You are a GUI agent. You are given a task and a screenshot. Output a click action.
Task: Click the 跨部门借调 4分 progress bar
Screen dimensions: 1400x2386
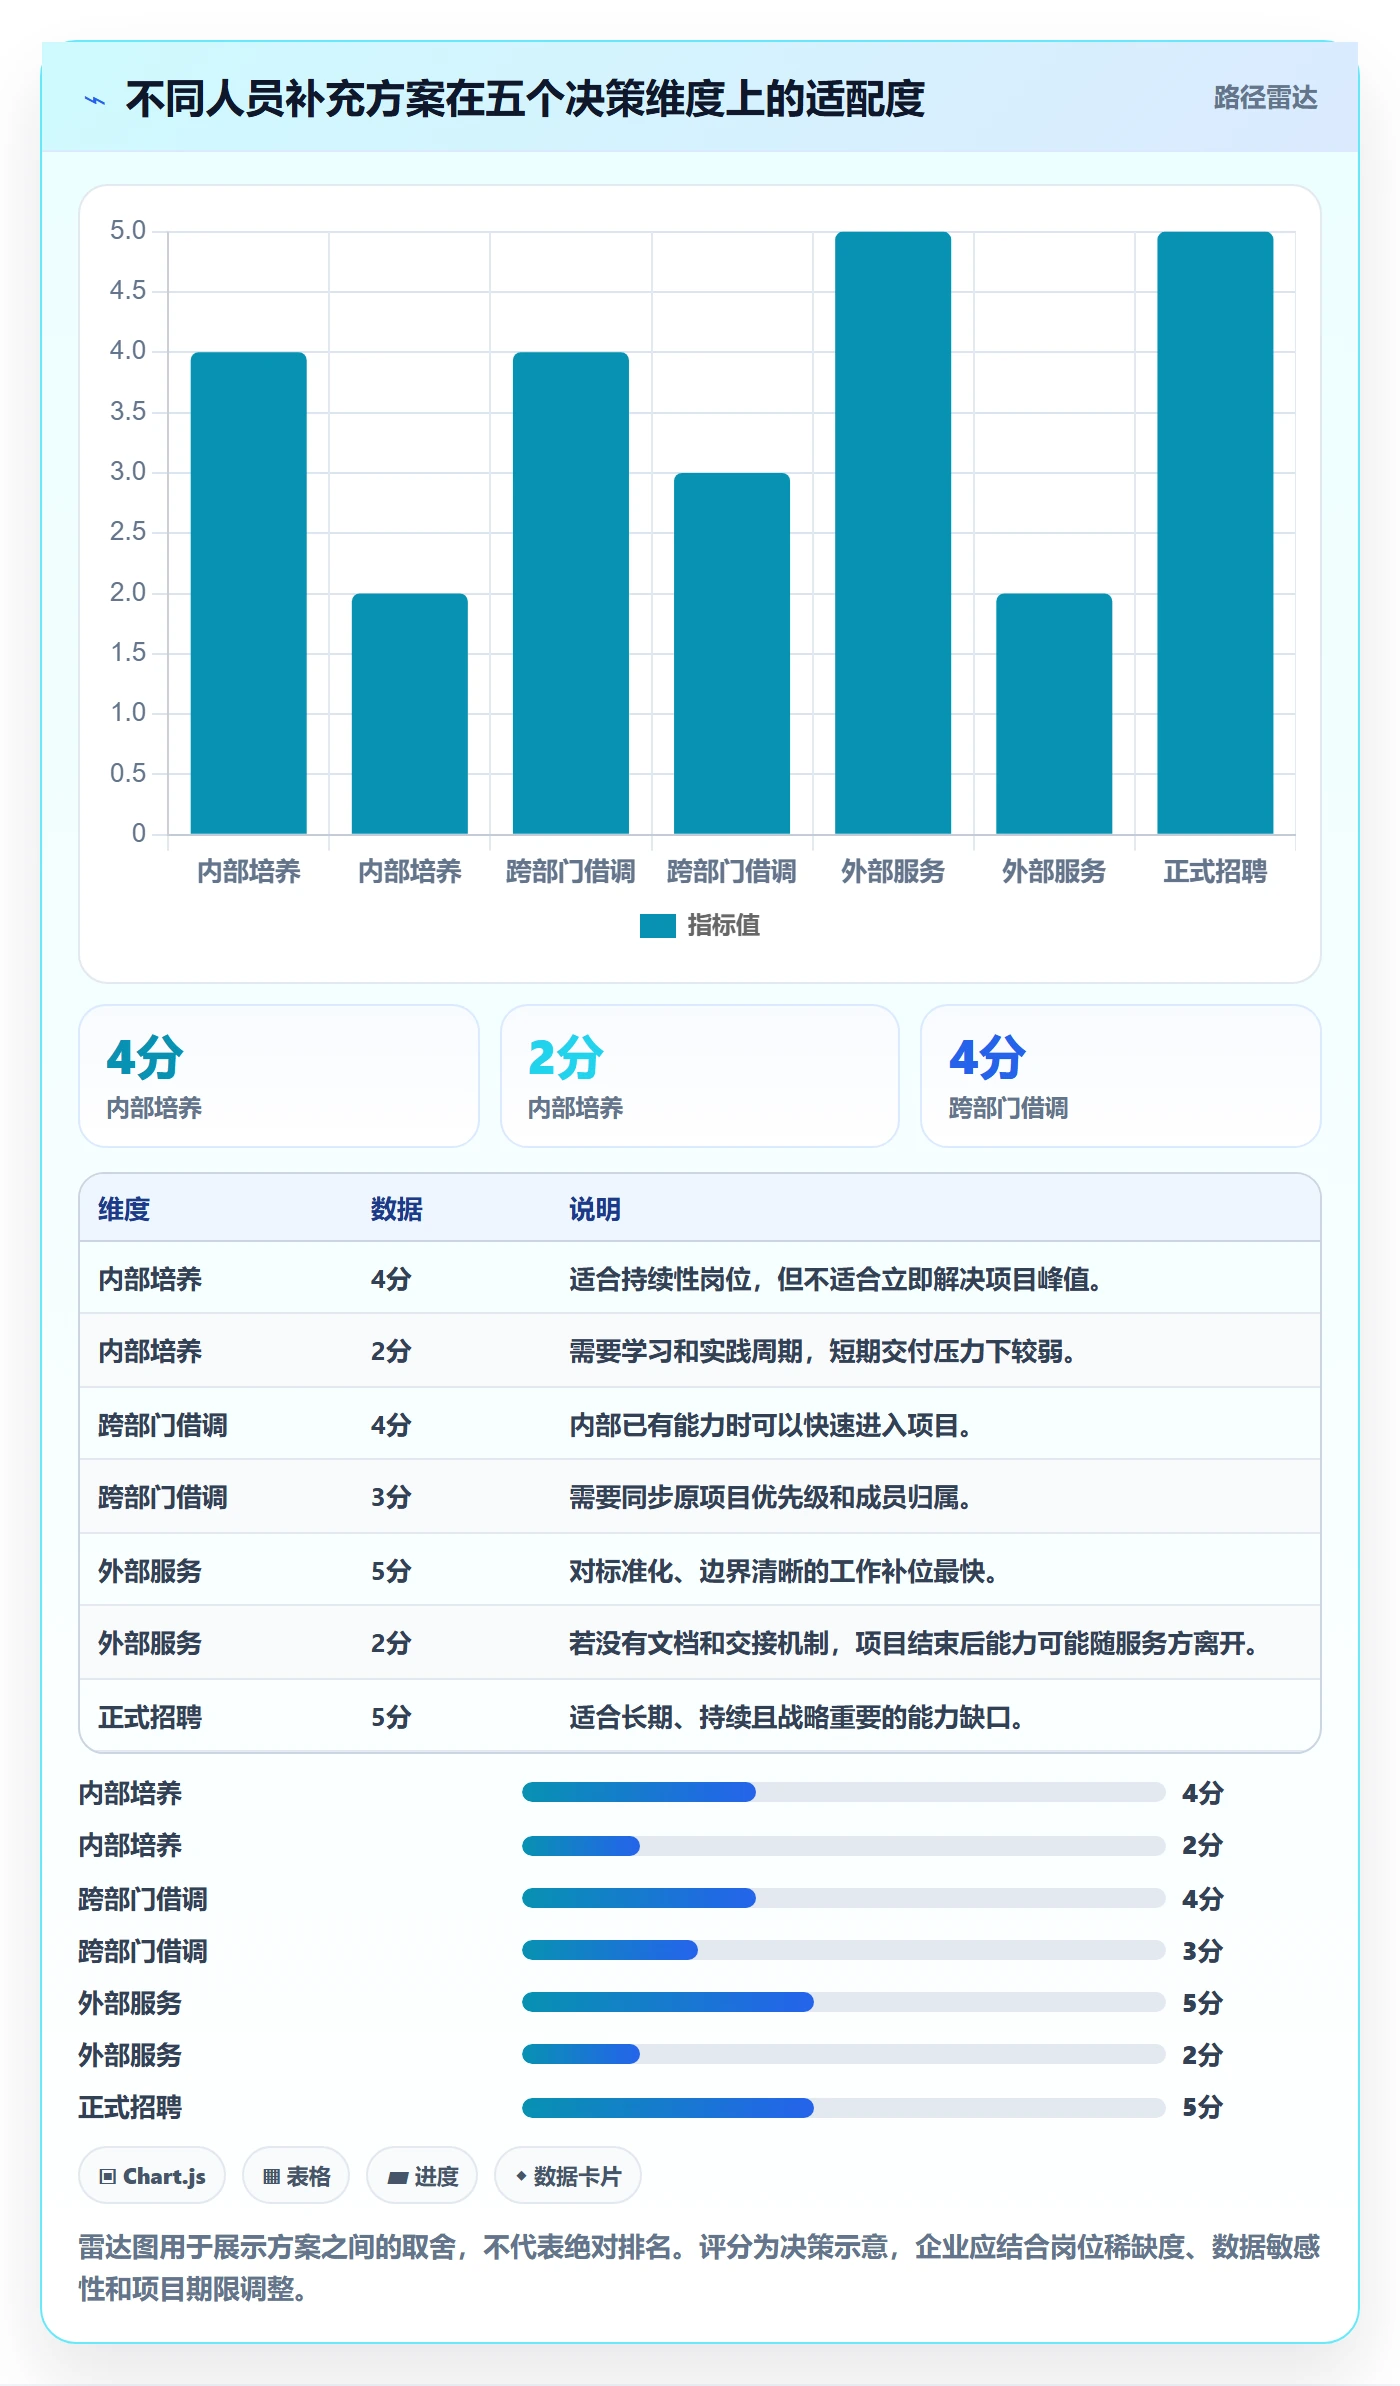843,1898
